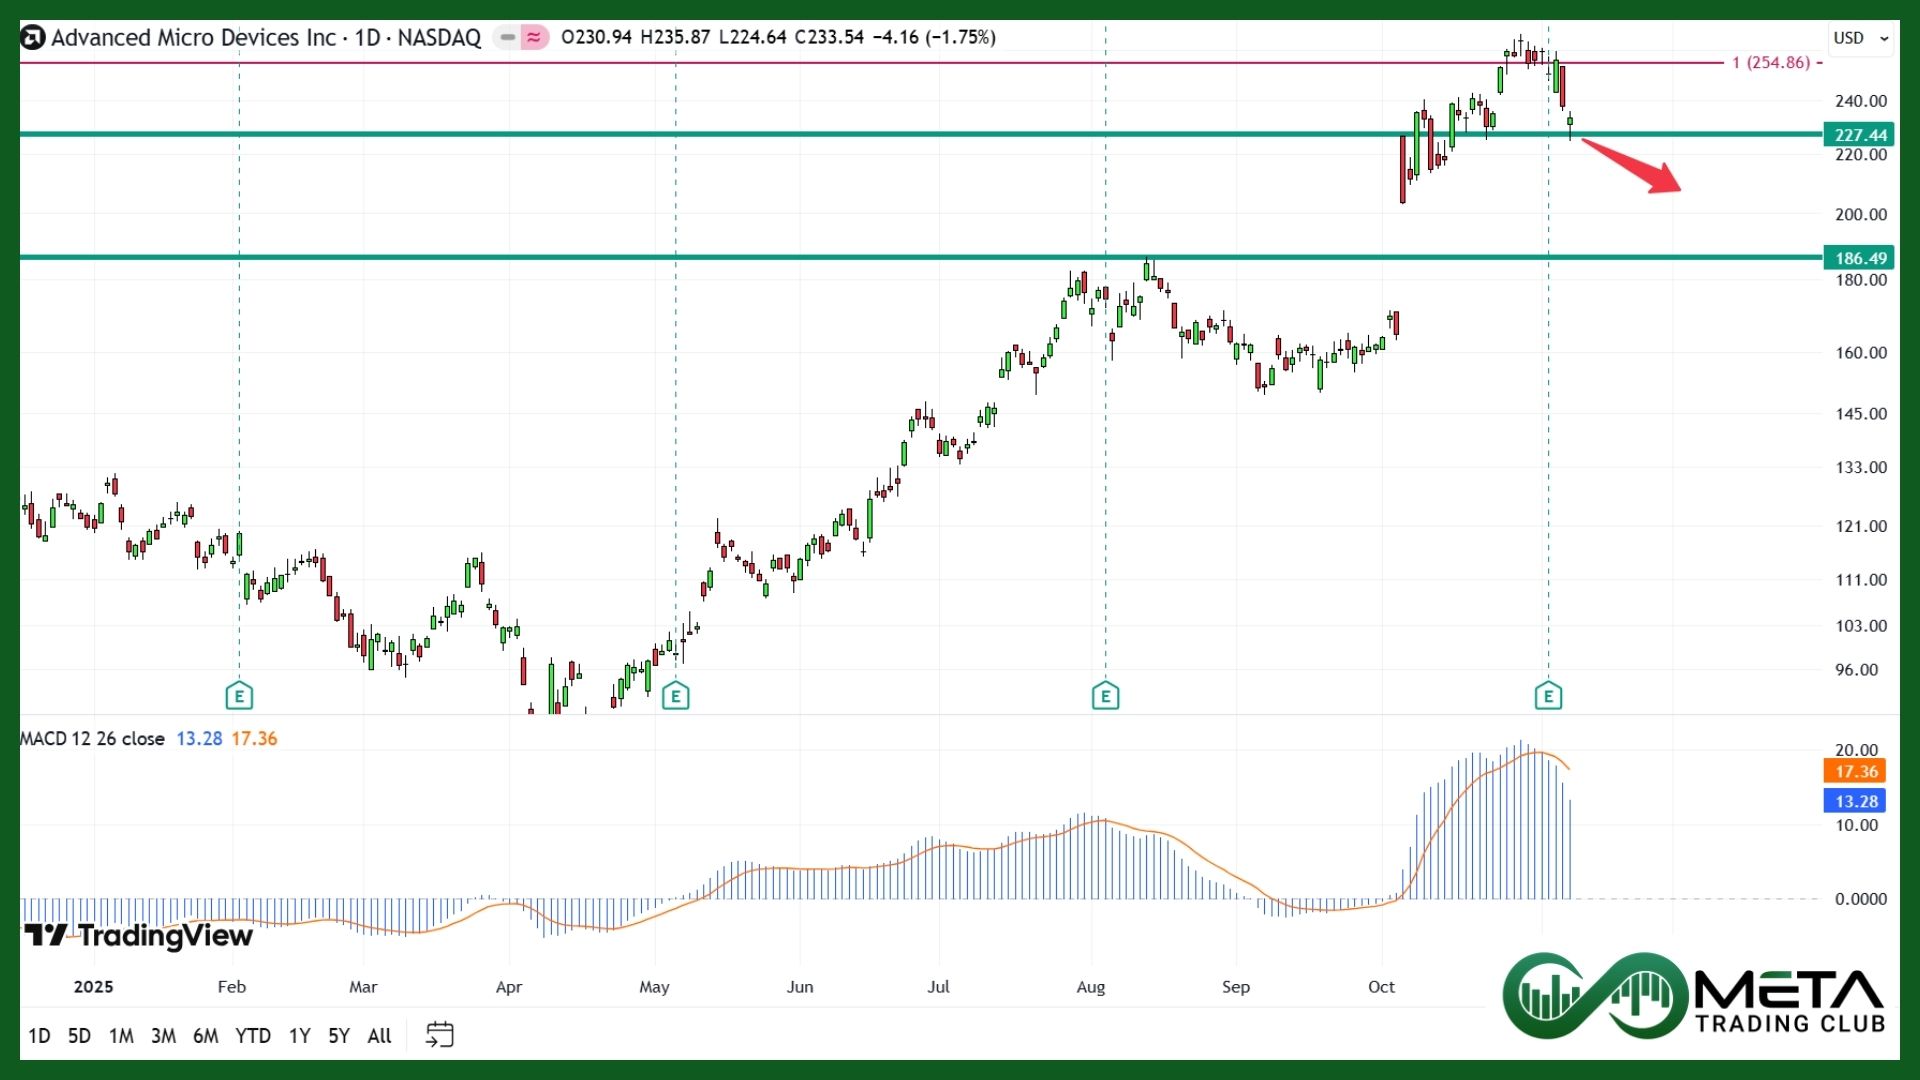Click the MACD 12 26 close label

point(90,739)
